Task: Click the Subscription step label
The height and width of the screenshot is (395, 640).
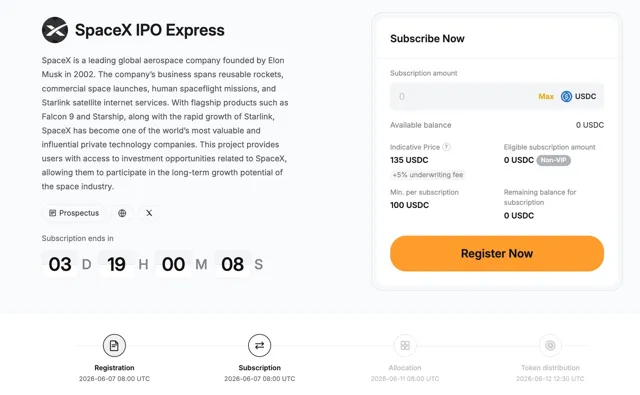Action: pos(260,368)
